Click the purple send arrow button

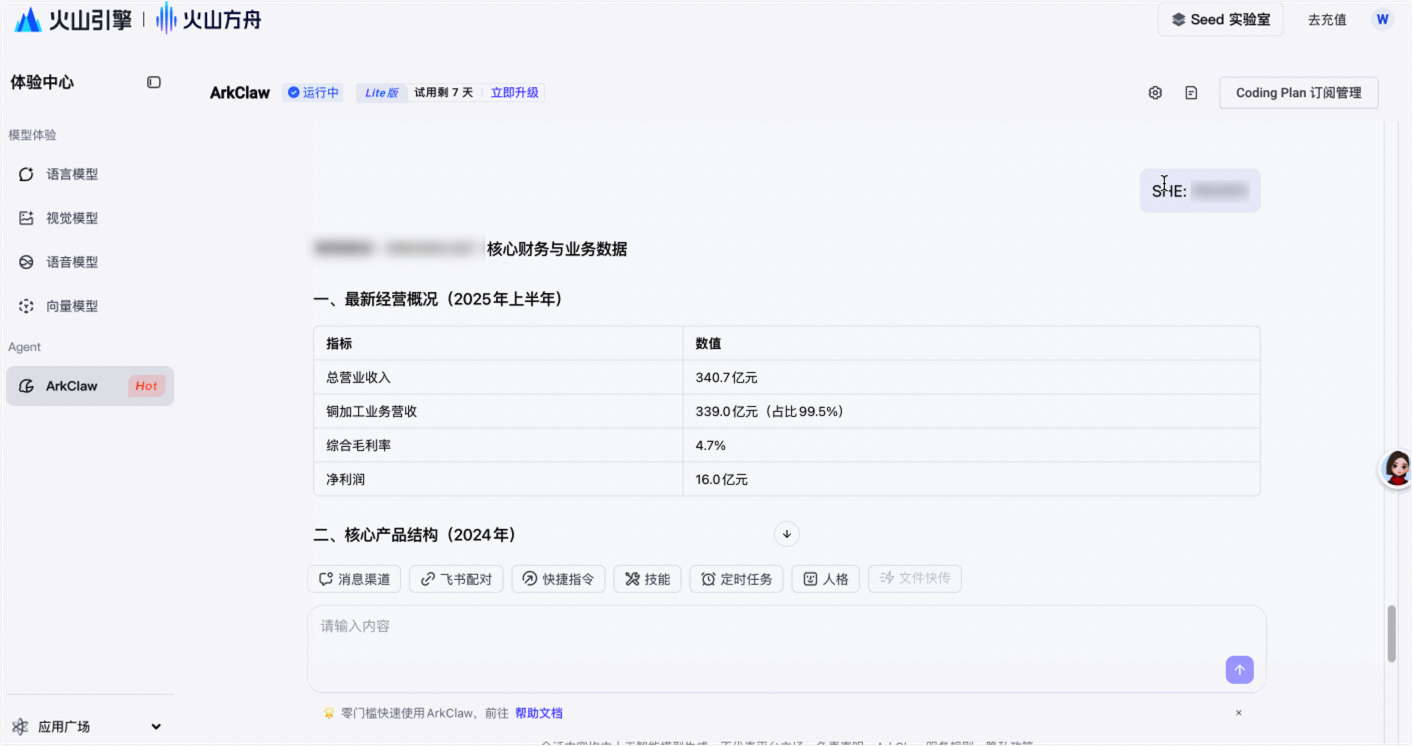pyautogui.click(x=1239, y=670)
